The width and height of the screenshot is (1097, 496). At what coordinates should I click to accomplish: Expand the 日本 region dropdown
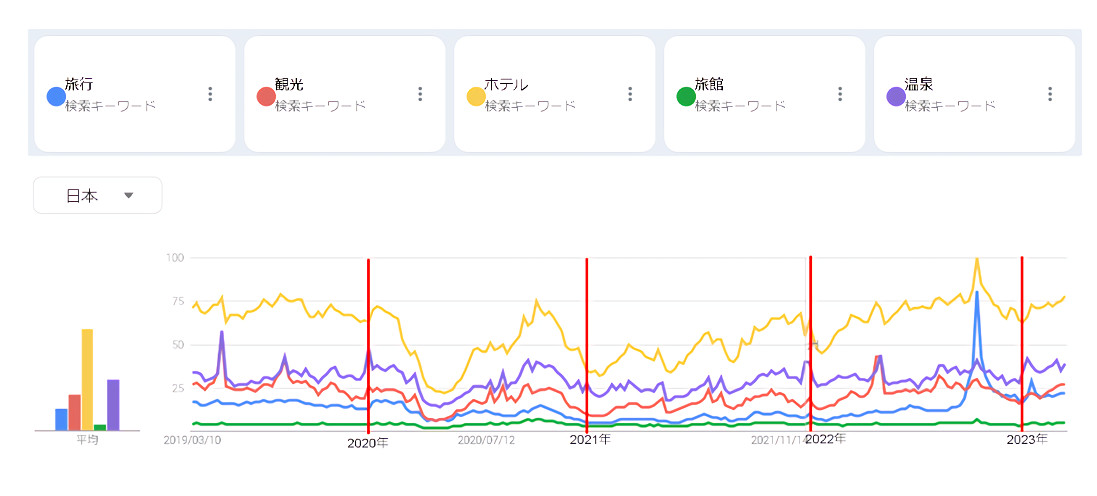pos(98,196)
